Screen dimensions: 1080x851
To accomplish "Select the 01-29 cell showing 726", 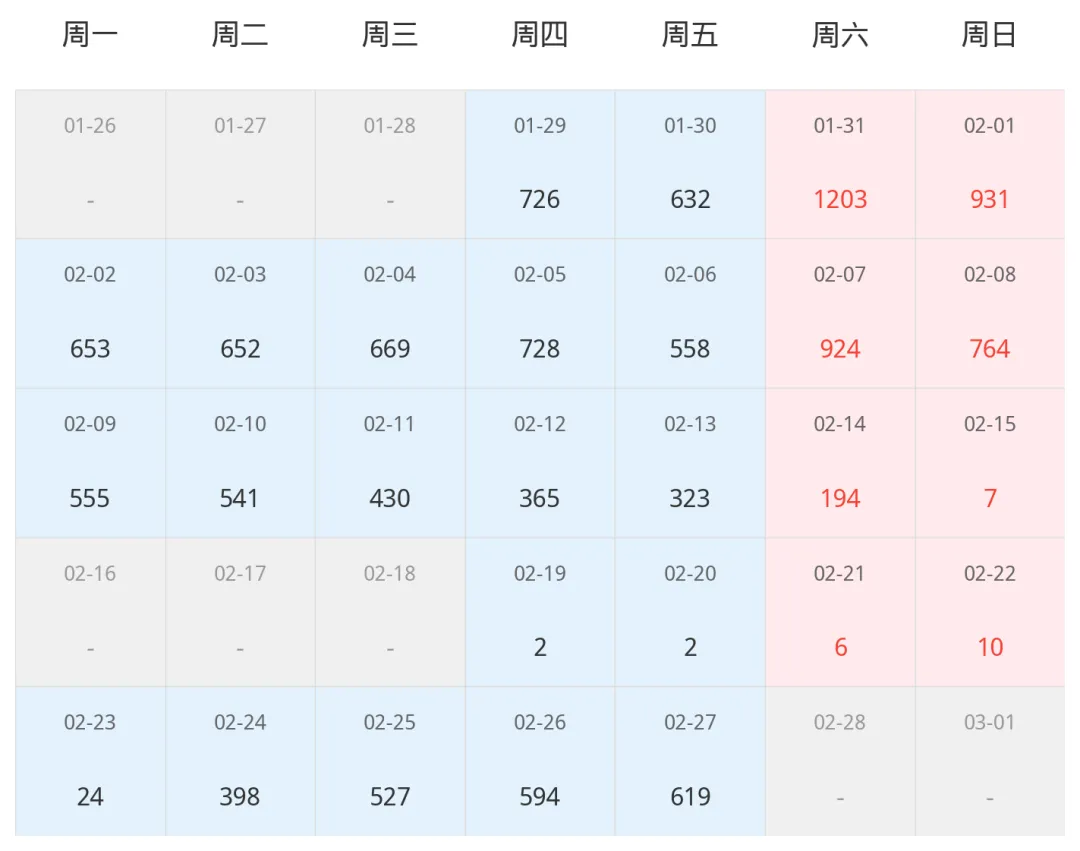I will pyautogui.click(x=540, y=165).
